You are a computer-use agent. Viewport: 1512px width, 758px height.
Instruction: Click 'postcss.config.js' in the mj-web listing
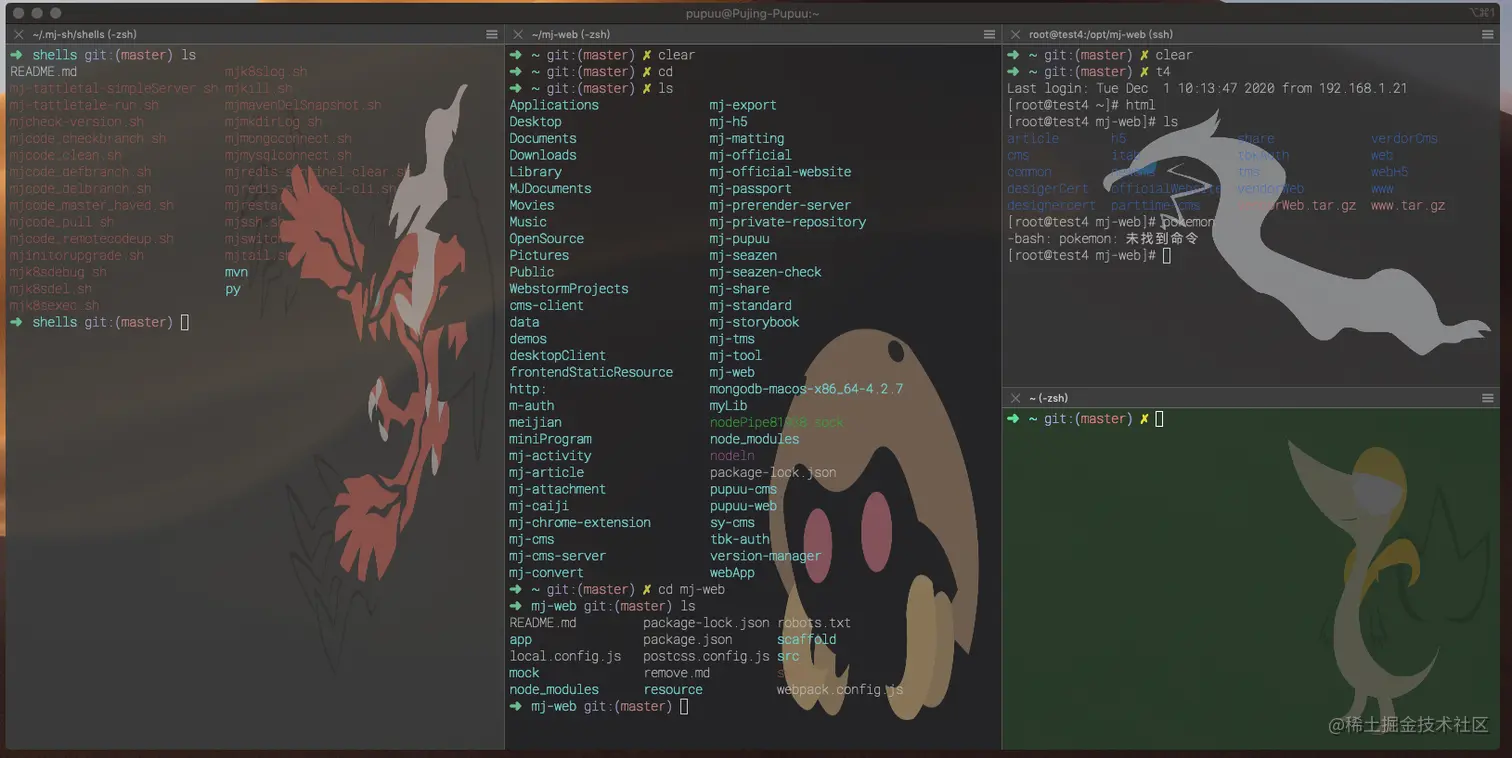tap(706, 657)
